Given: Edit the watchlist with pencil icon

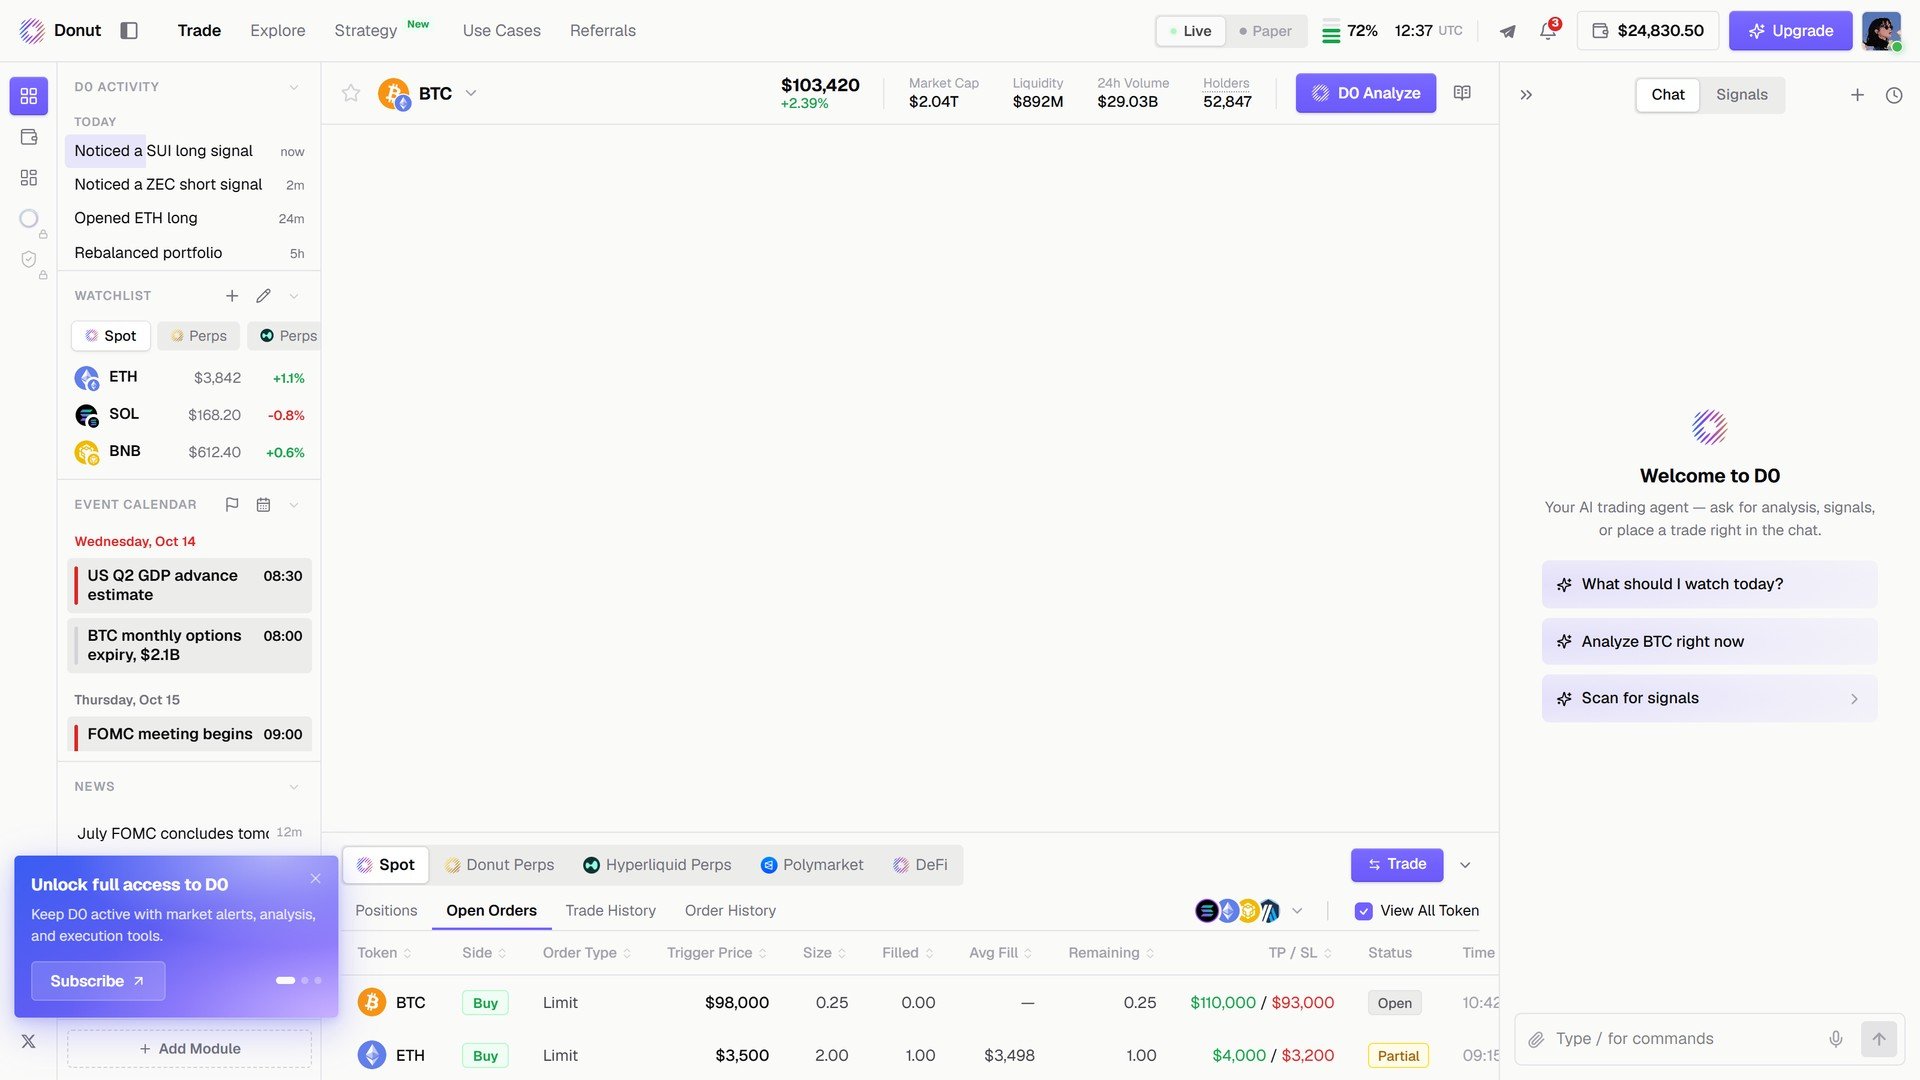Looking at the screenshot, I should coord(263,296).
